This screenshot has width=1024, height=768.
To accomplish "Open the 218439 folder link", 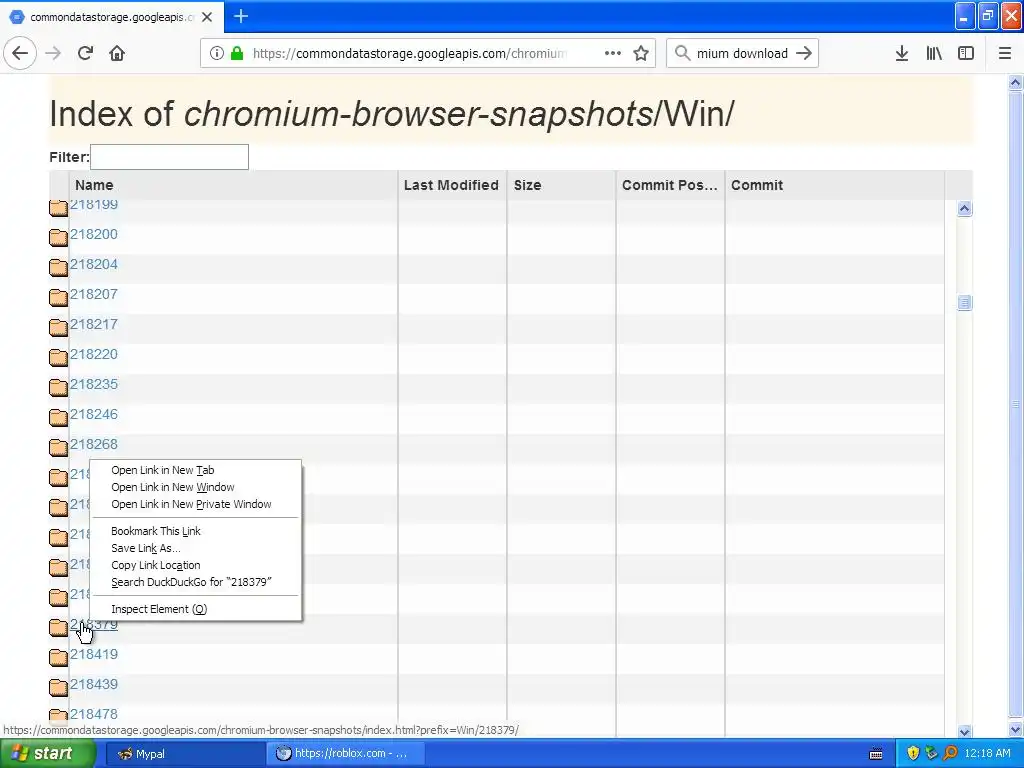I will 94,684.
